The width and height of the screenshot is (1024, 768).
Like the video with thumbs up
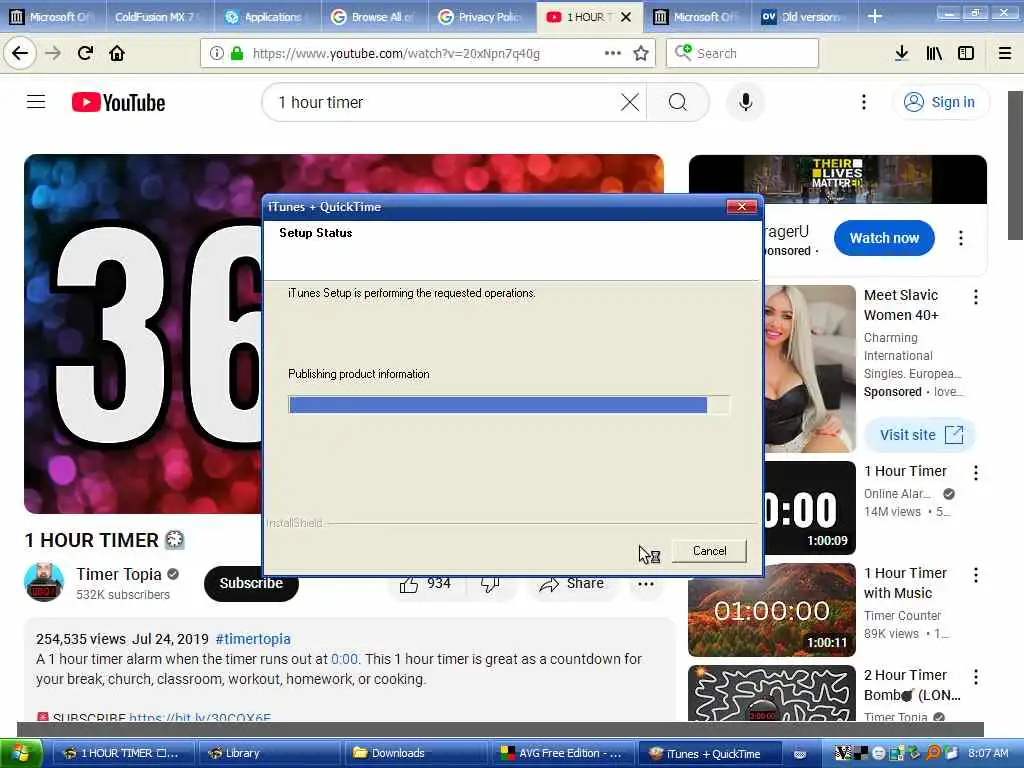pos(426,584)
